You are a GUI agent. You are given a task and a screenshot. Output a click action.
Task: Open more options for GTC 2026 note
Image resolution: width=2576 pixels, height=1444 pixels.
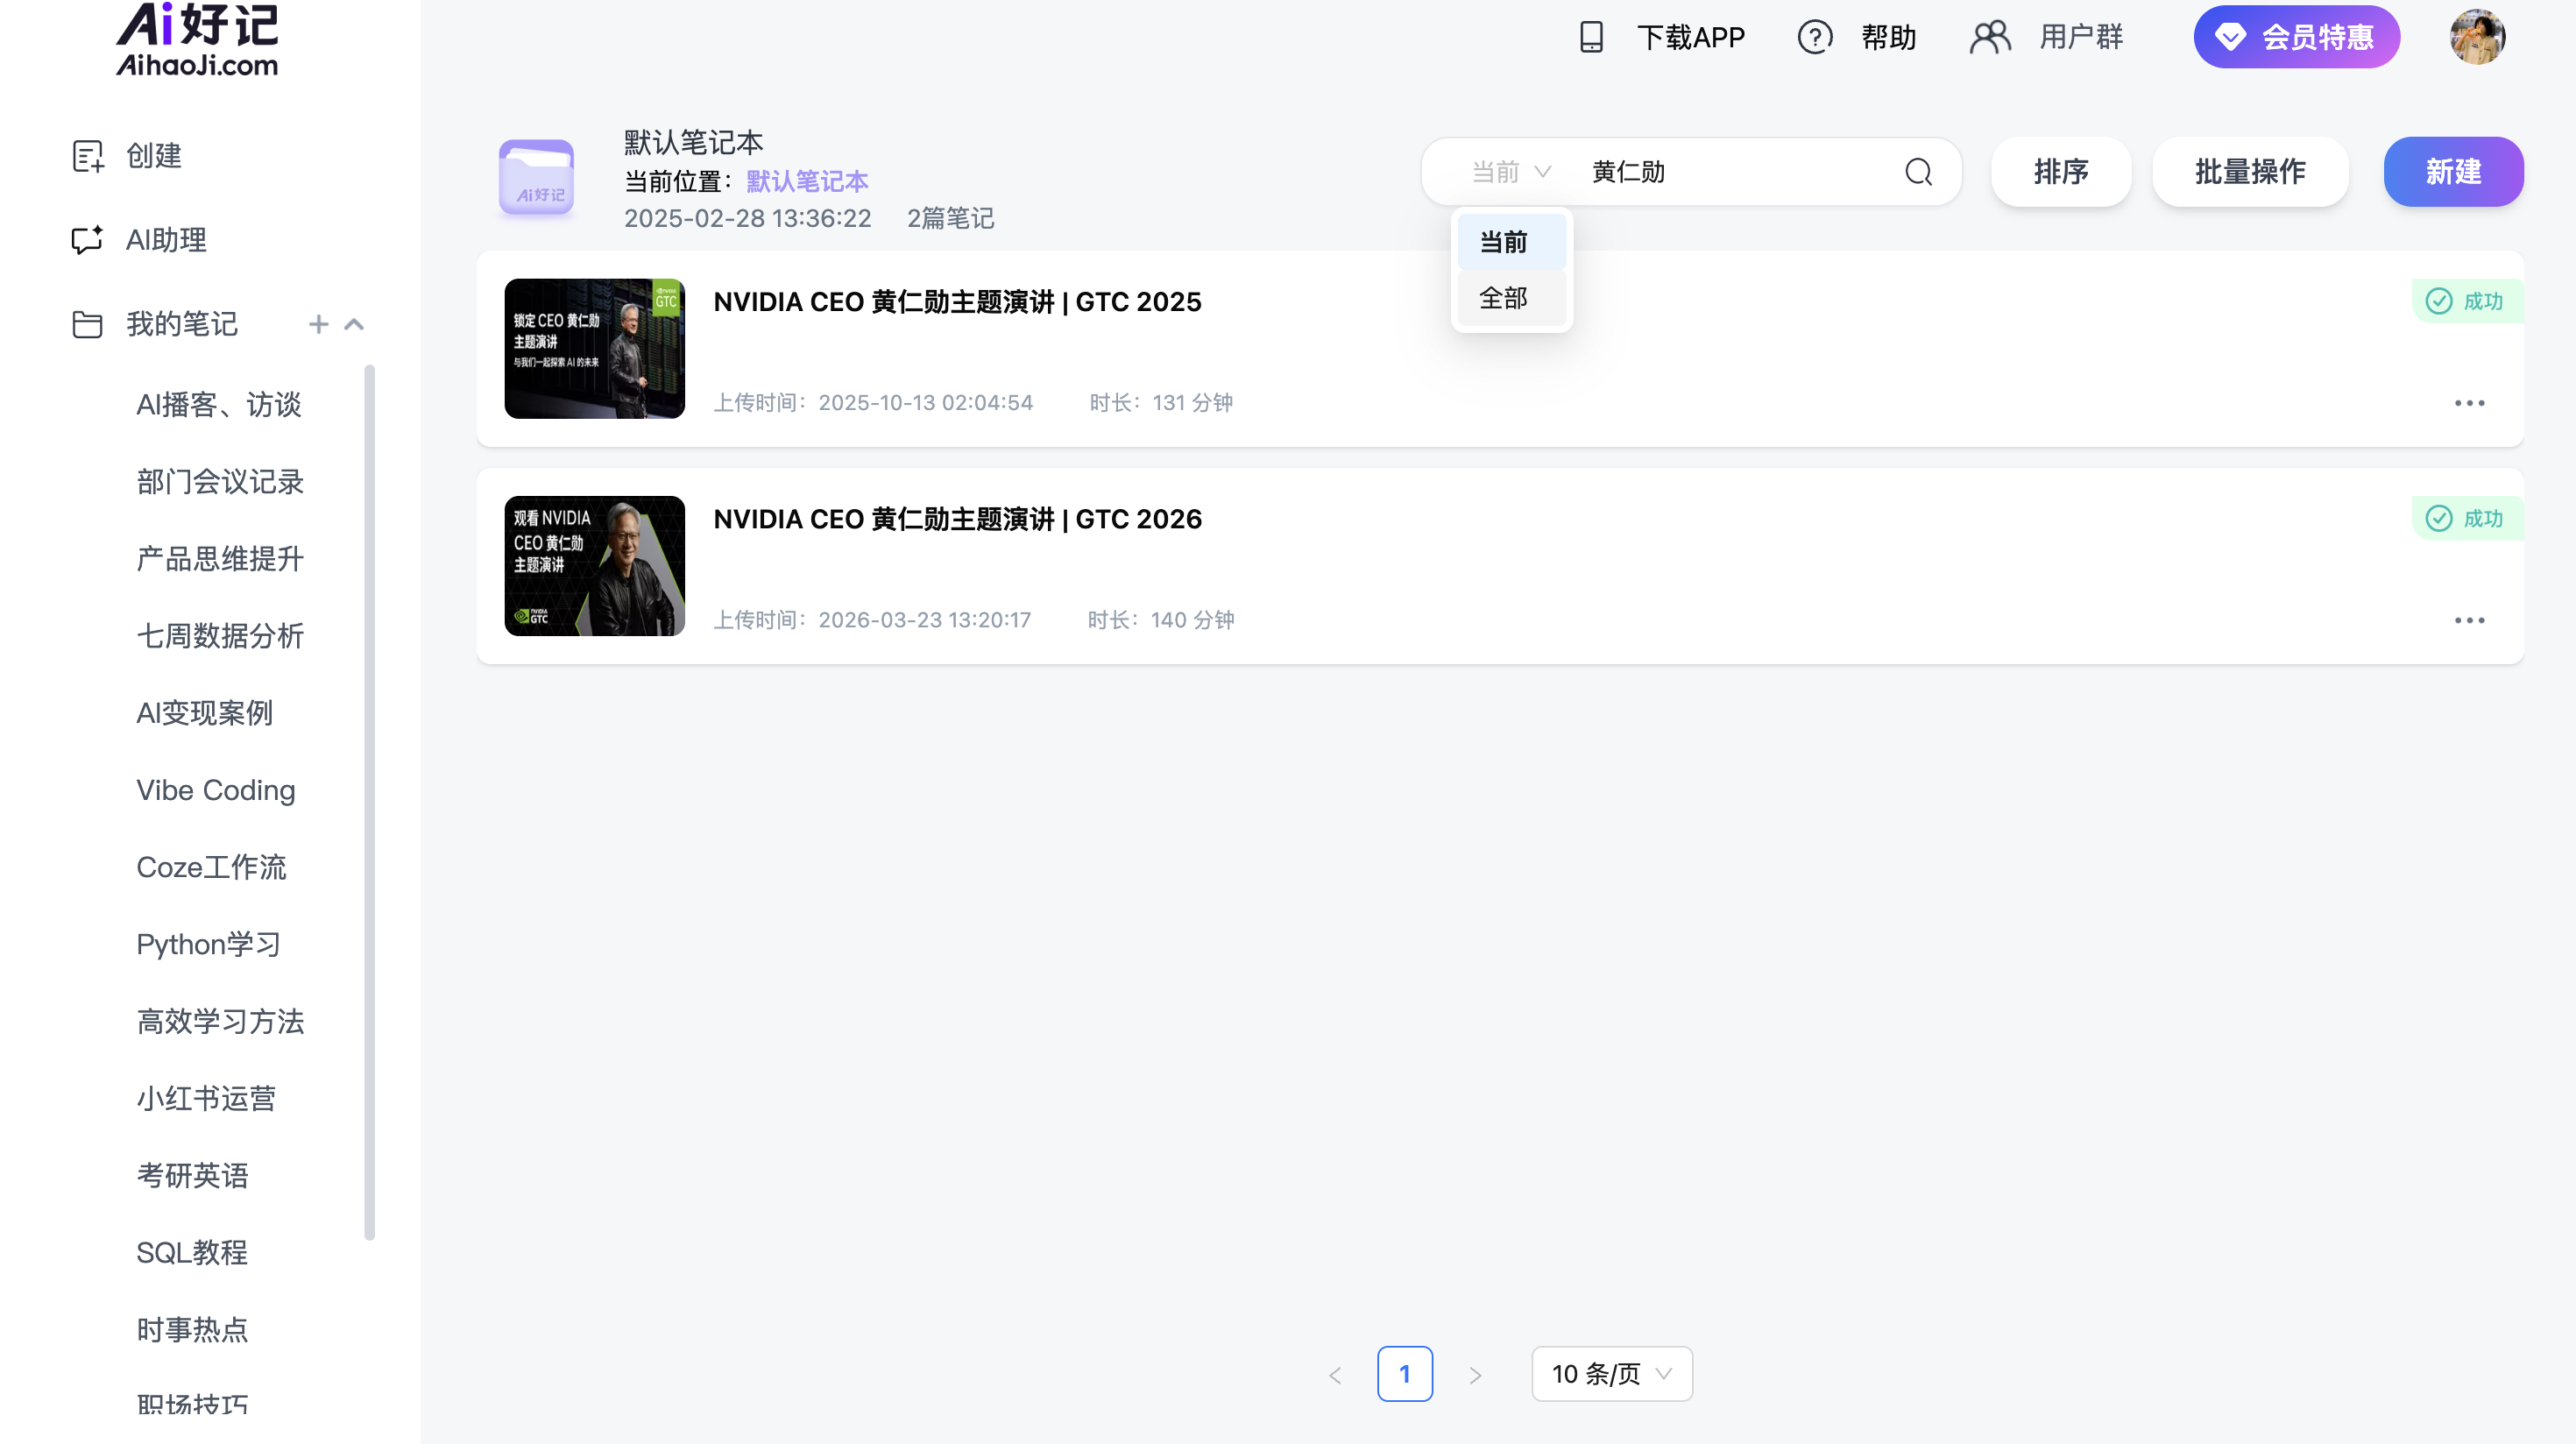coord(2469,620)
